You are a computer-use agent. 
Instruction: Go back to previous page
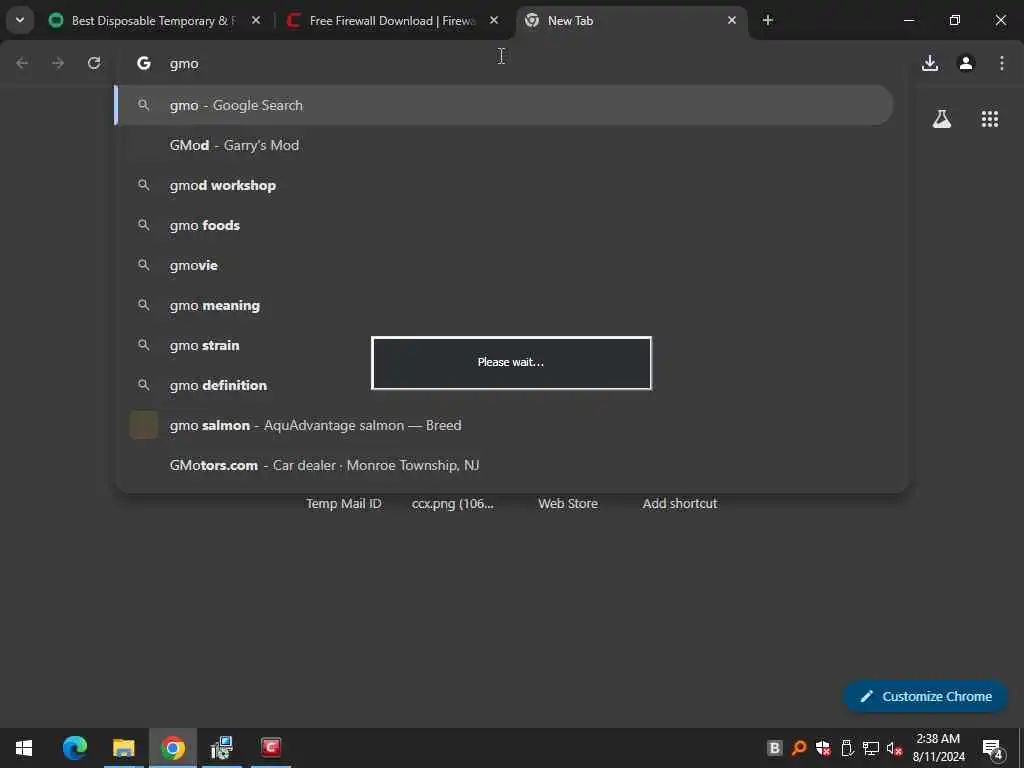[x=22, y=63]
